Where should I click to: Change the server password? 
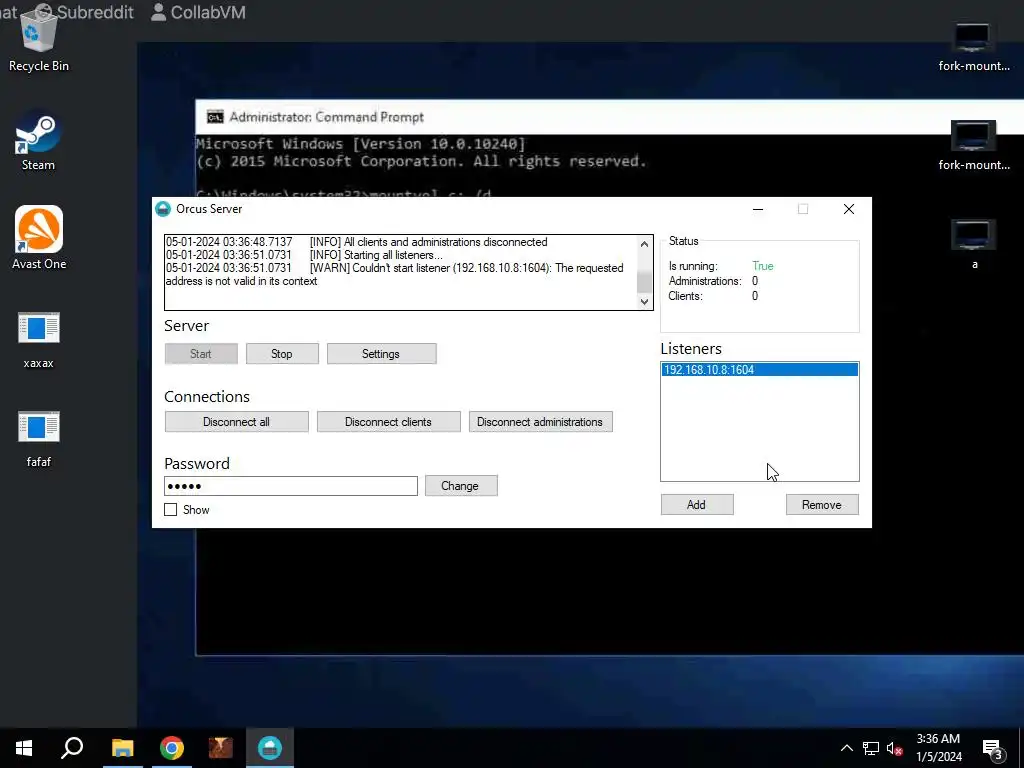pos(460,485)
